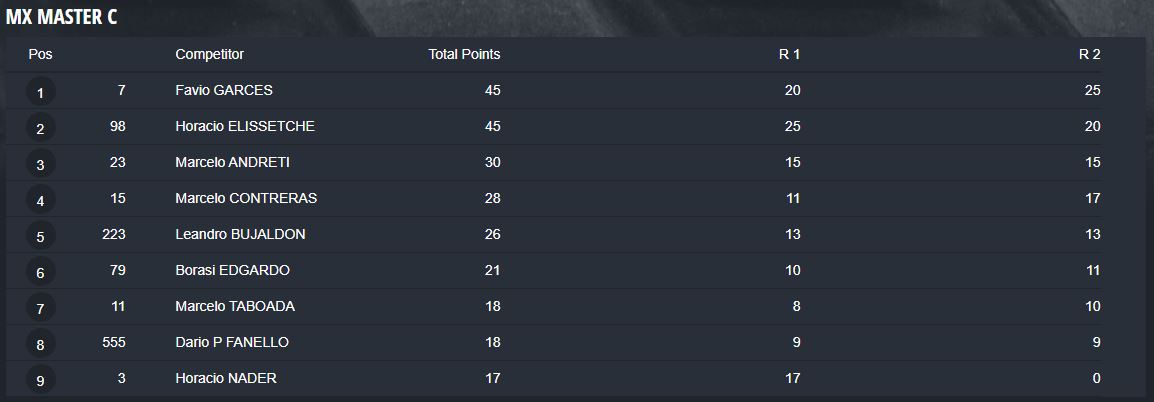1154x402 pixels.
Task: Click Horacio NADER competitor name
Action: coord(226,378)
